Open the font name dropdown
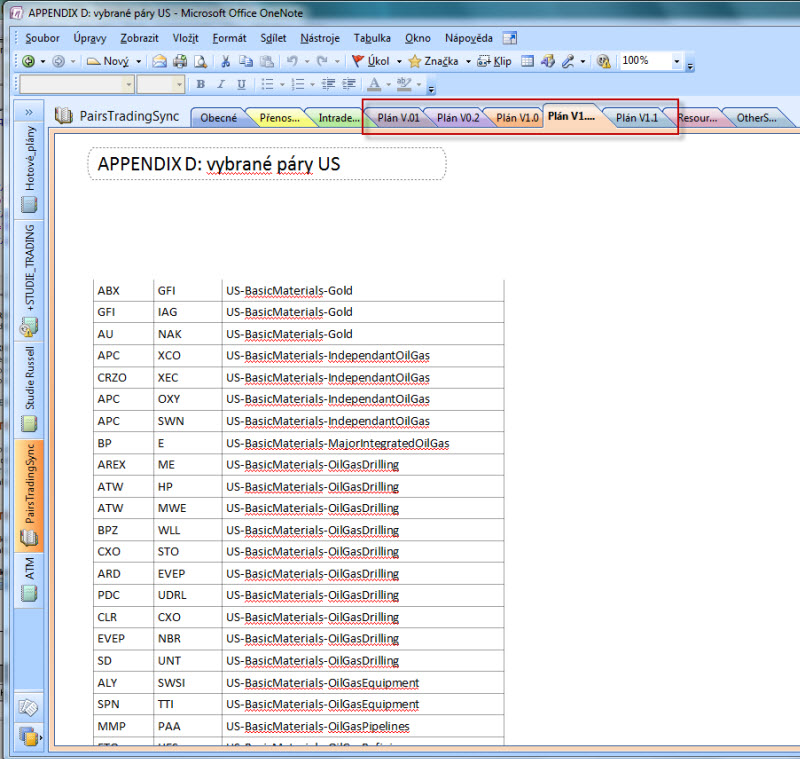 coord(128,85)
